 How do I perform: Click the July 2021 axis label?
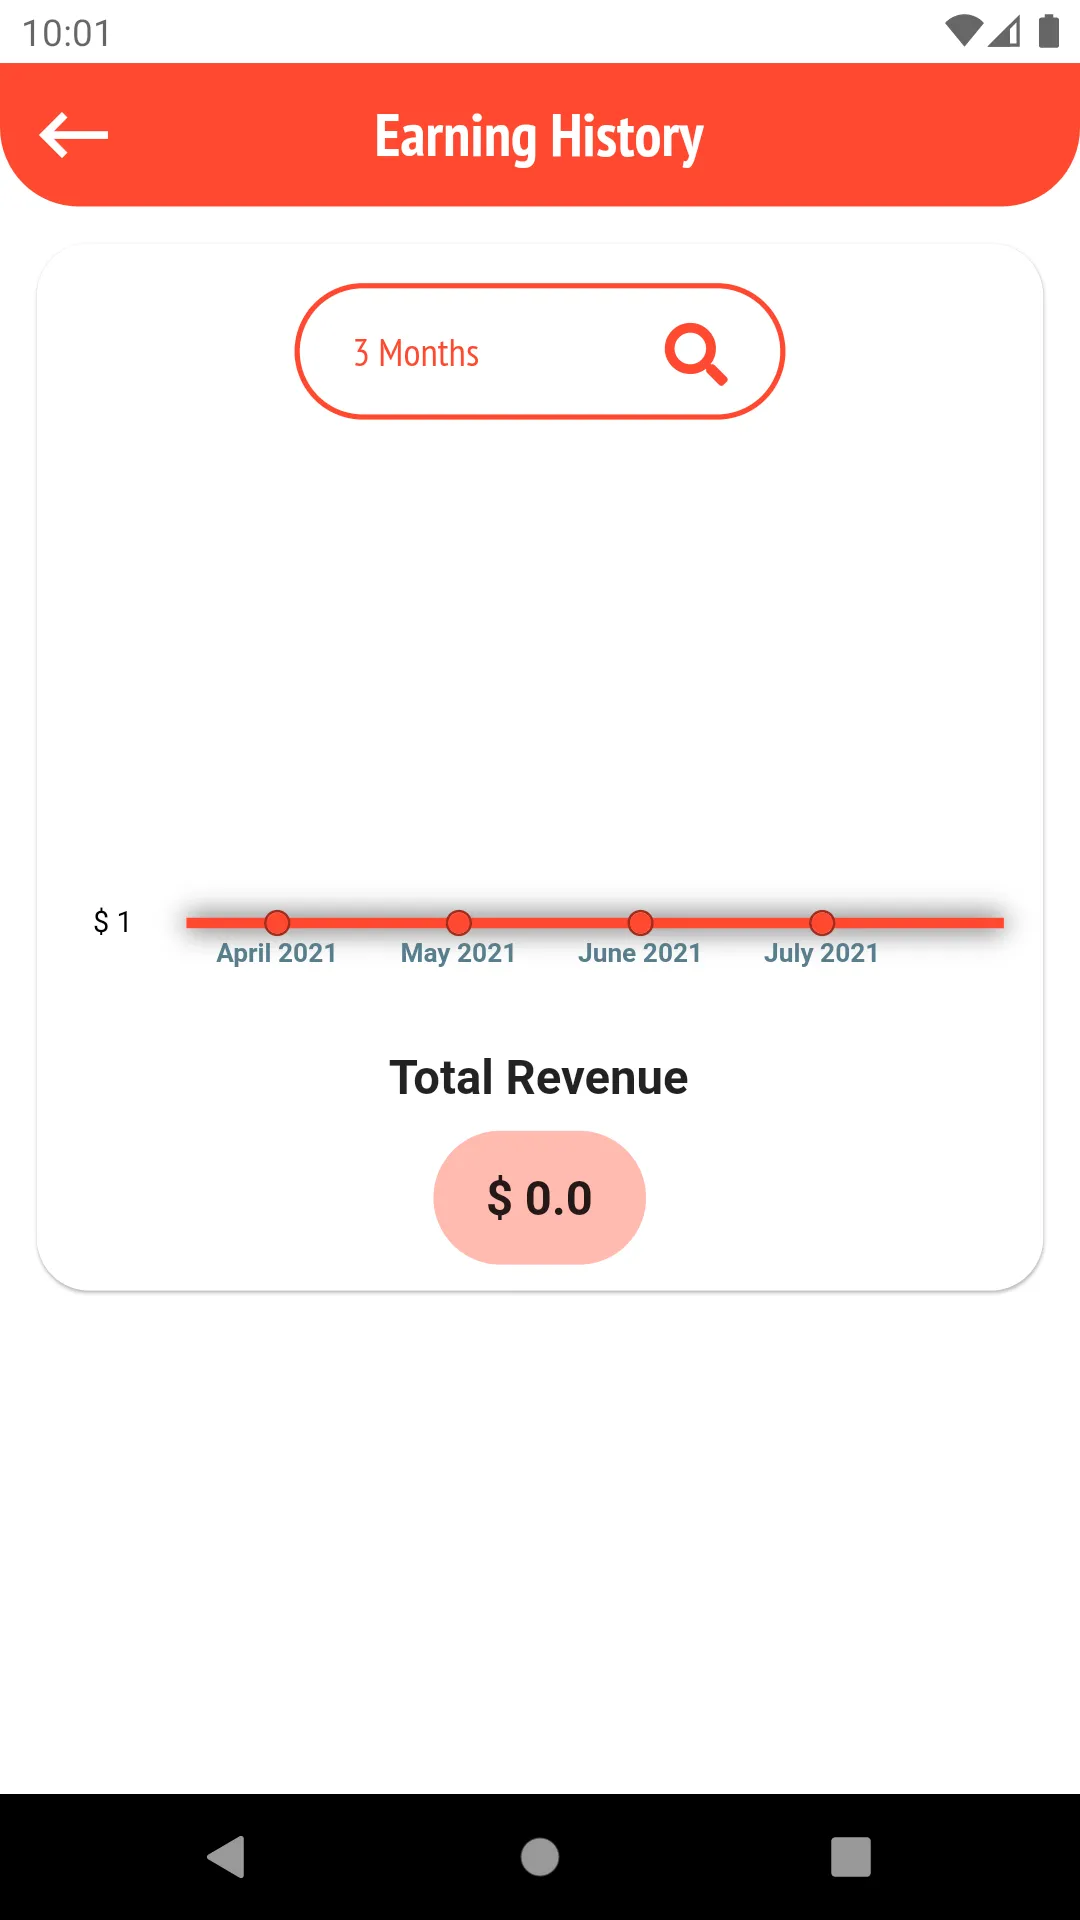pos(822,953)
